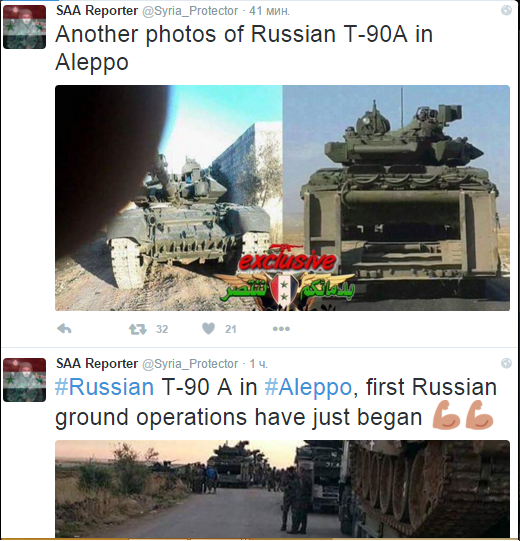
Task: Retweet the T-90A photos tweet
Action: [x=138, y=329]
